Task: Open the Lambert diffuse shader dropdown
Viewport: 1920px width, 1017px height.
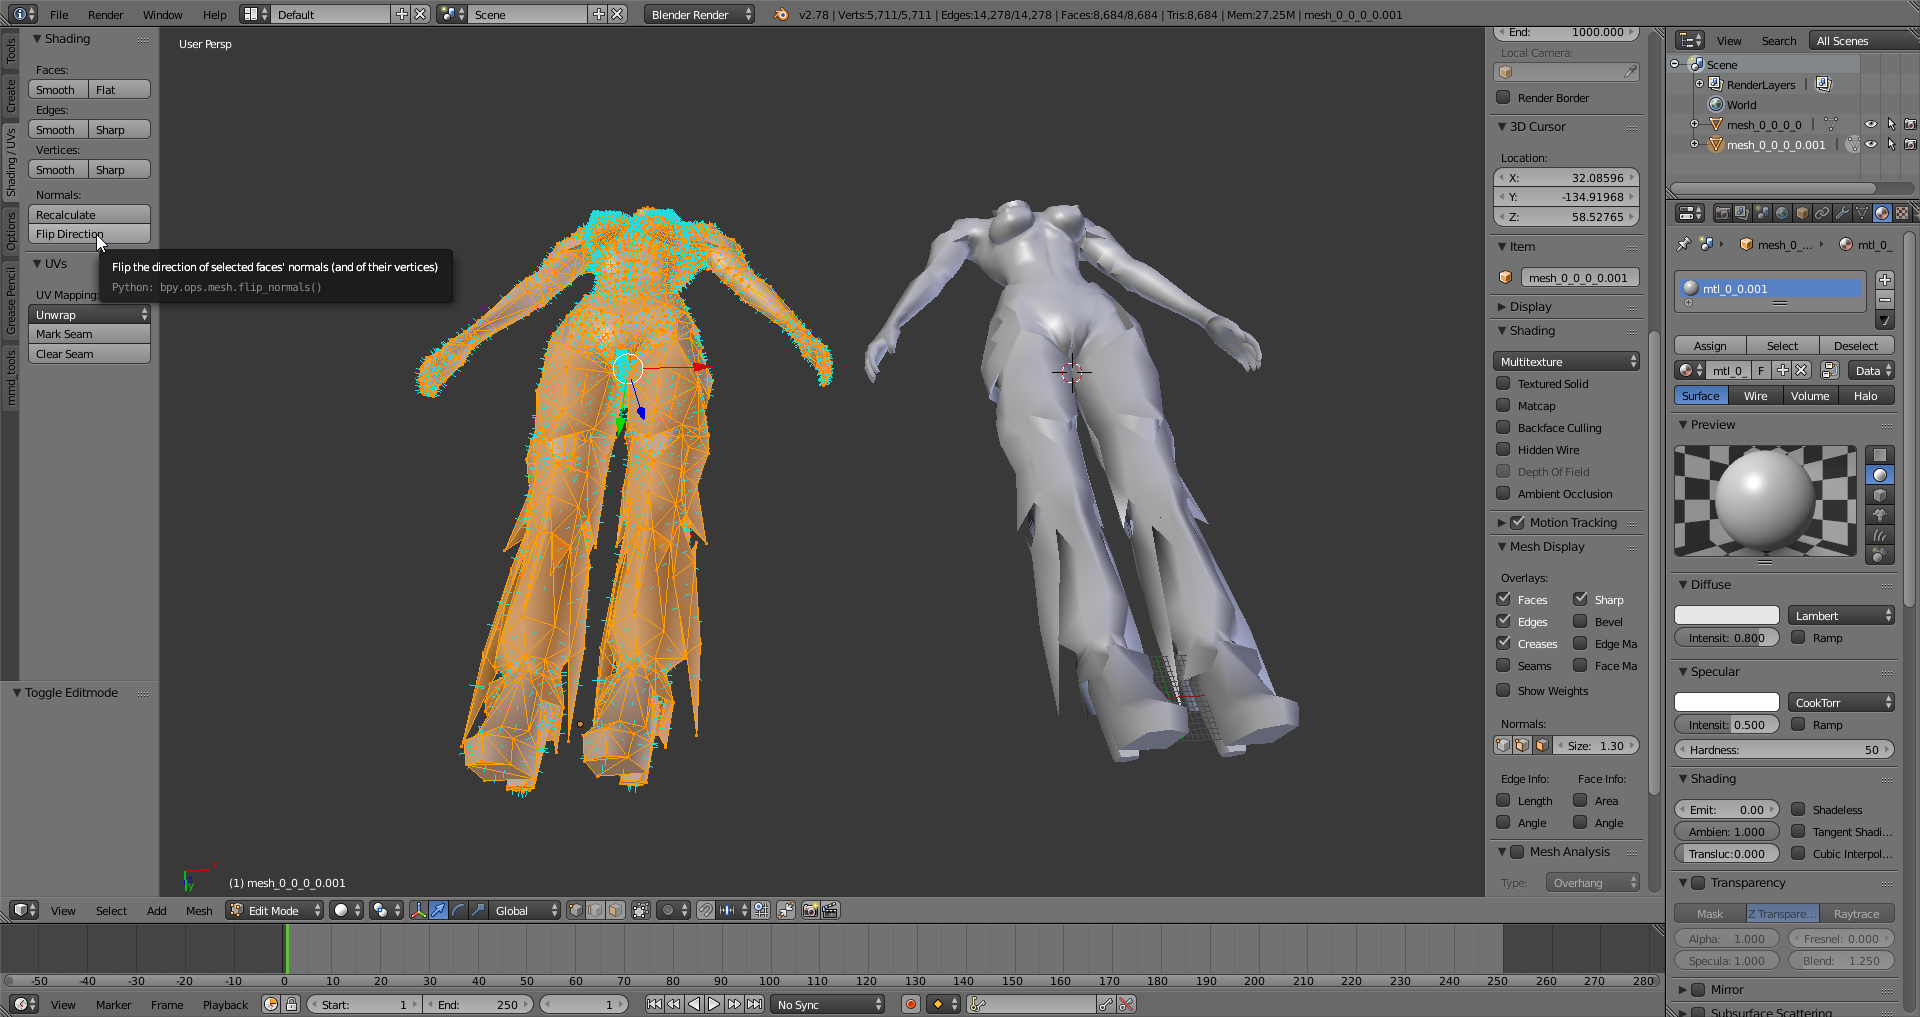Action: [x=1841, y=616]
